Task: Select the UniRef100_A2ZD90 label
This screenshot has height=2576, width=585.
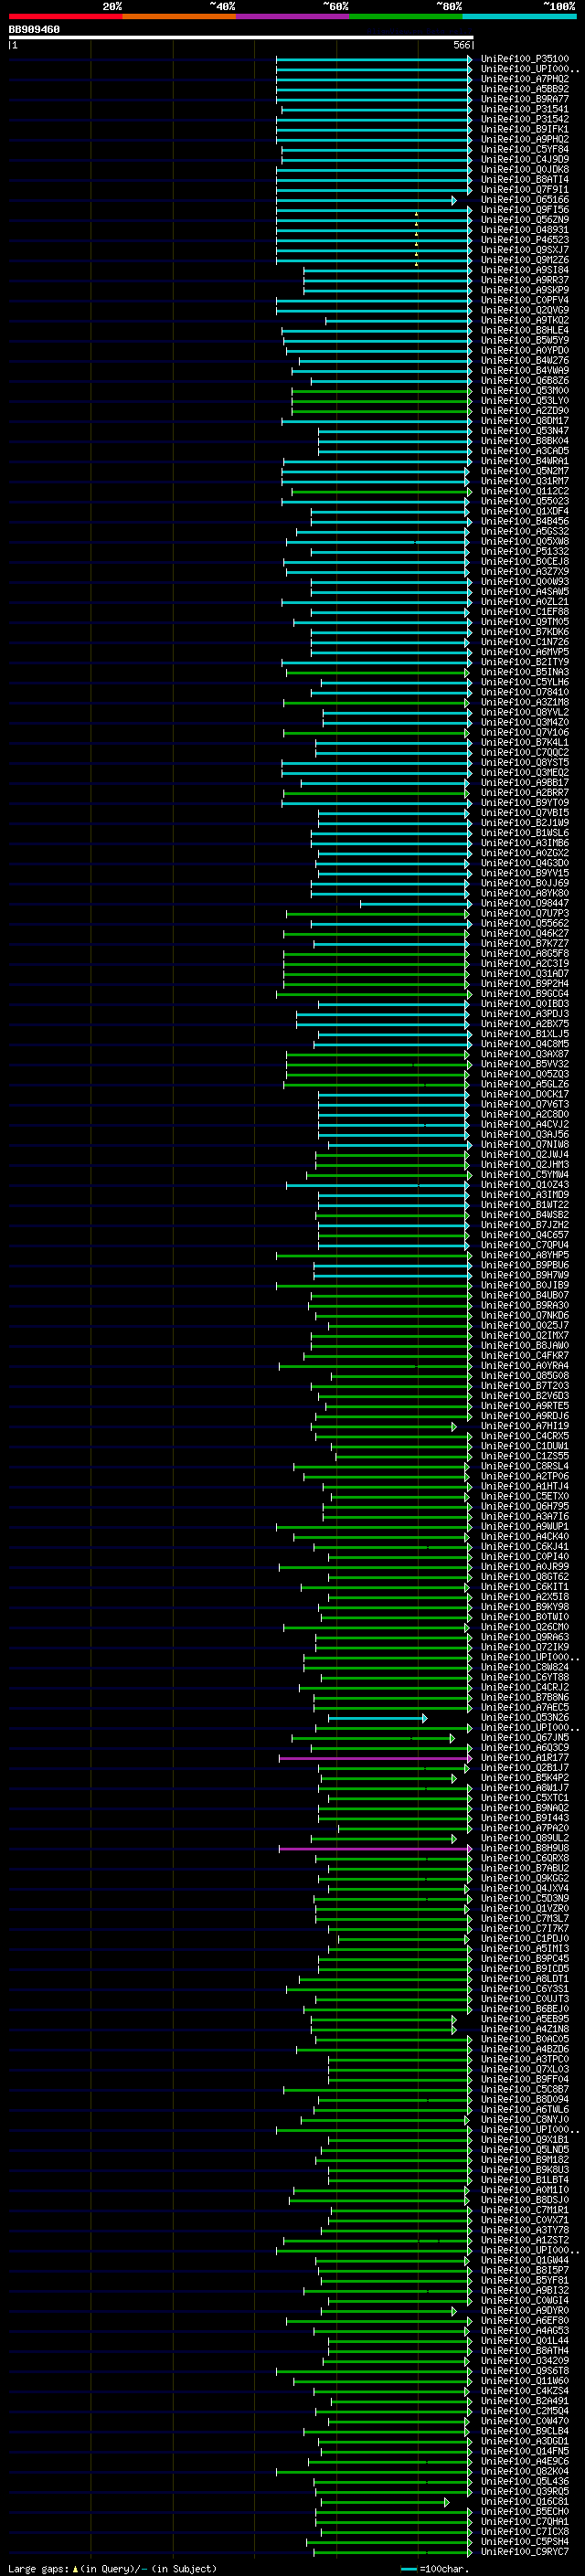Action: [524, 411]
